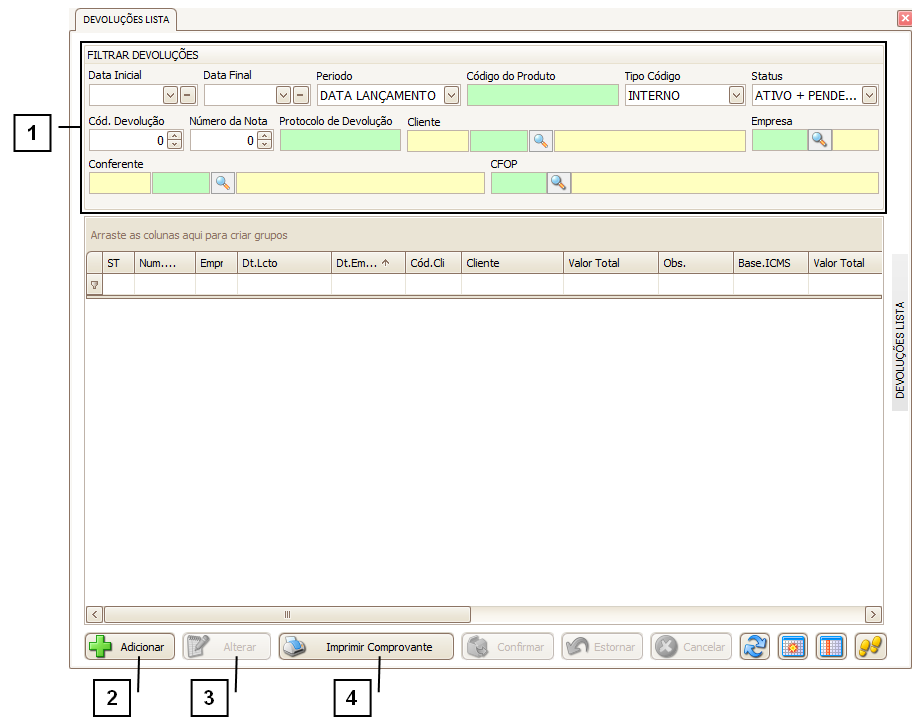
Task: Open the CFOP lookup magnifier
Action: pos(558,183)
